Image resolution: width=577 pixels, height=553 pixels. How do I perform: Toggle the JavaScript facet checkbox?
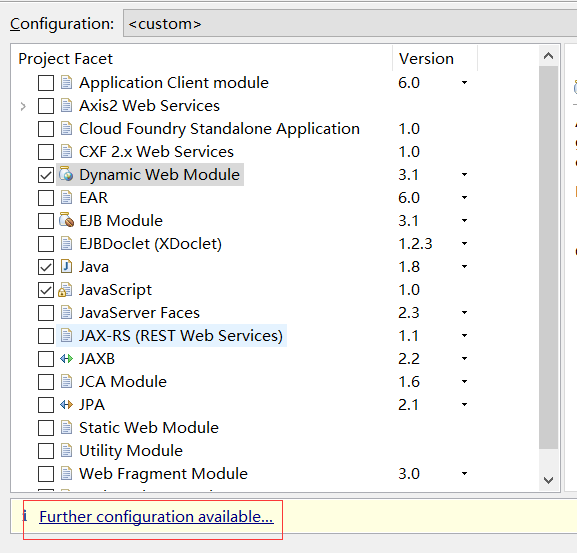46,290
